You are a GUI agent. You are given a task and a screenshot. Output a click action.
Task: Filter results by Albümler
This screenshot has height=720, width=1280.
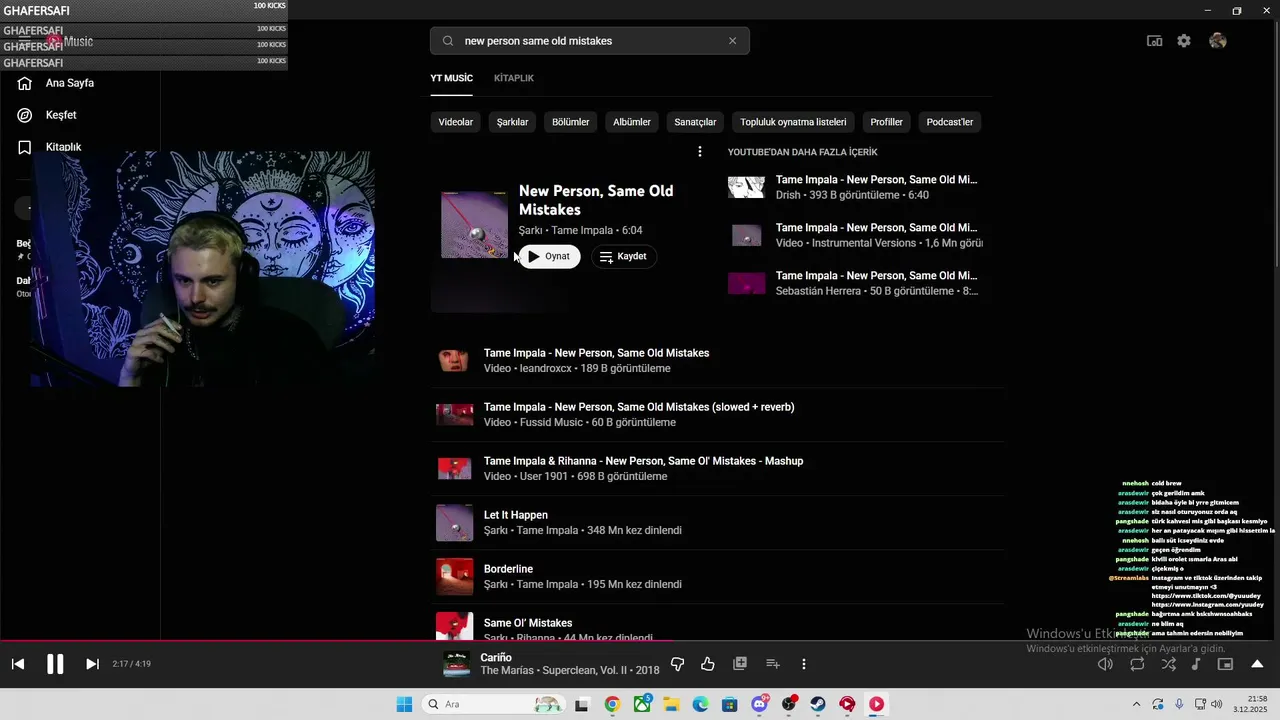tap(632, 122)
